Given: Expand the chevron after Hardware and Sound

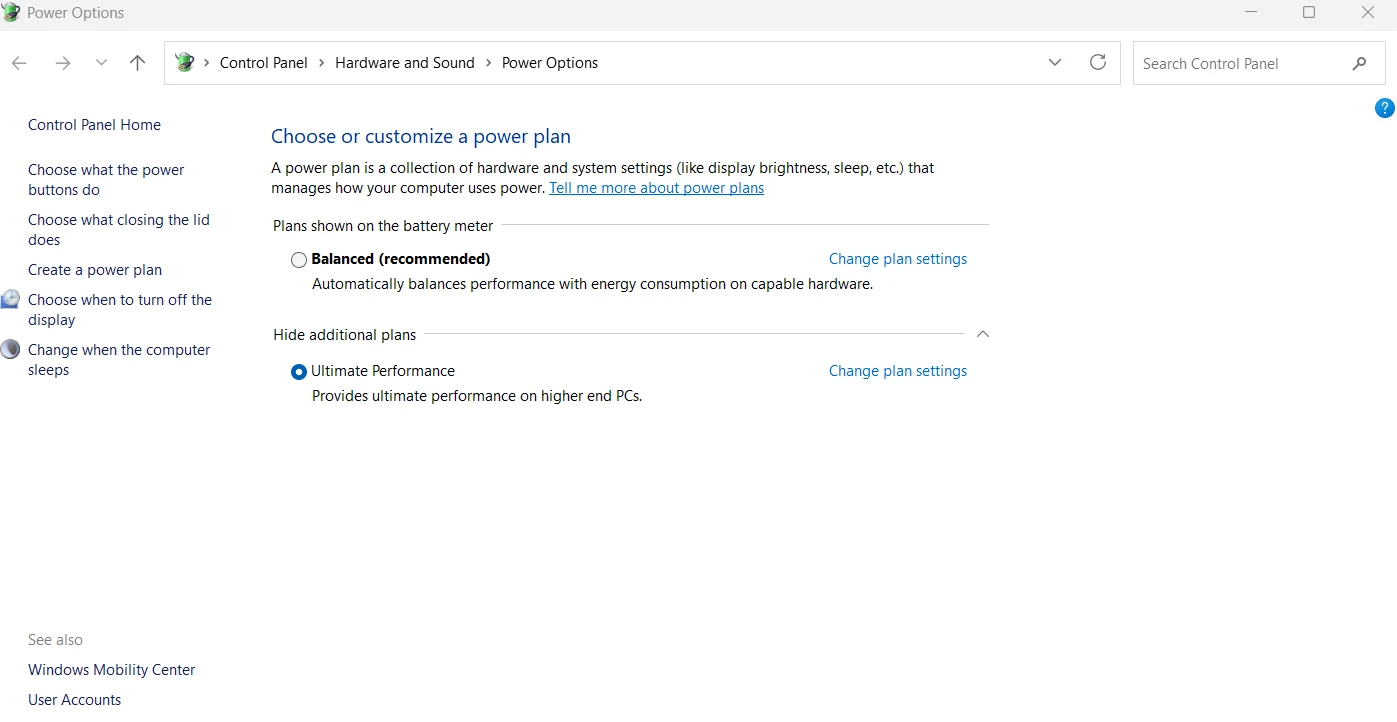Looking at the screenshot, I should point(489,63).
